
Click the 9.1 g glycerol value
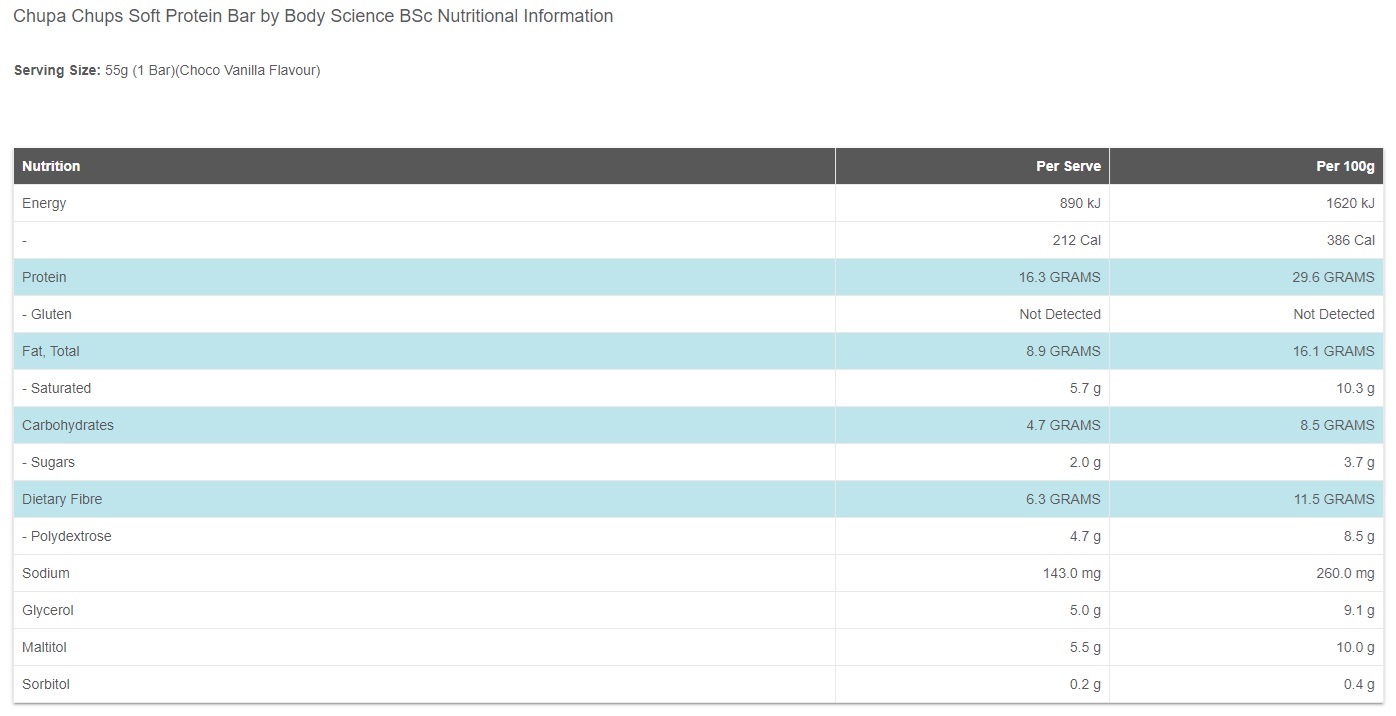point(1359,610)
